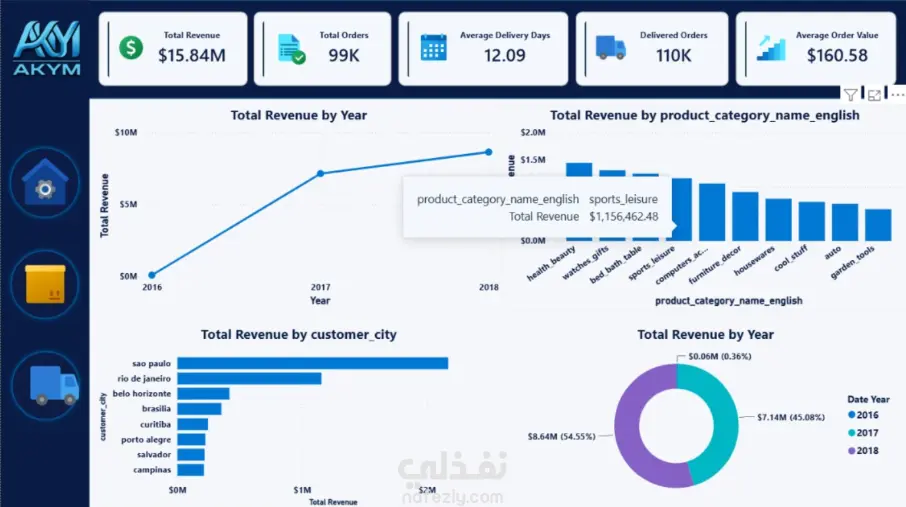Click the rio de janeiro city label
This screenshot has height=507, width=906.
pos(144,378)
